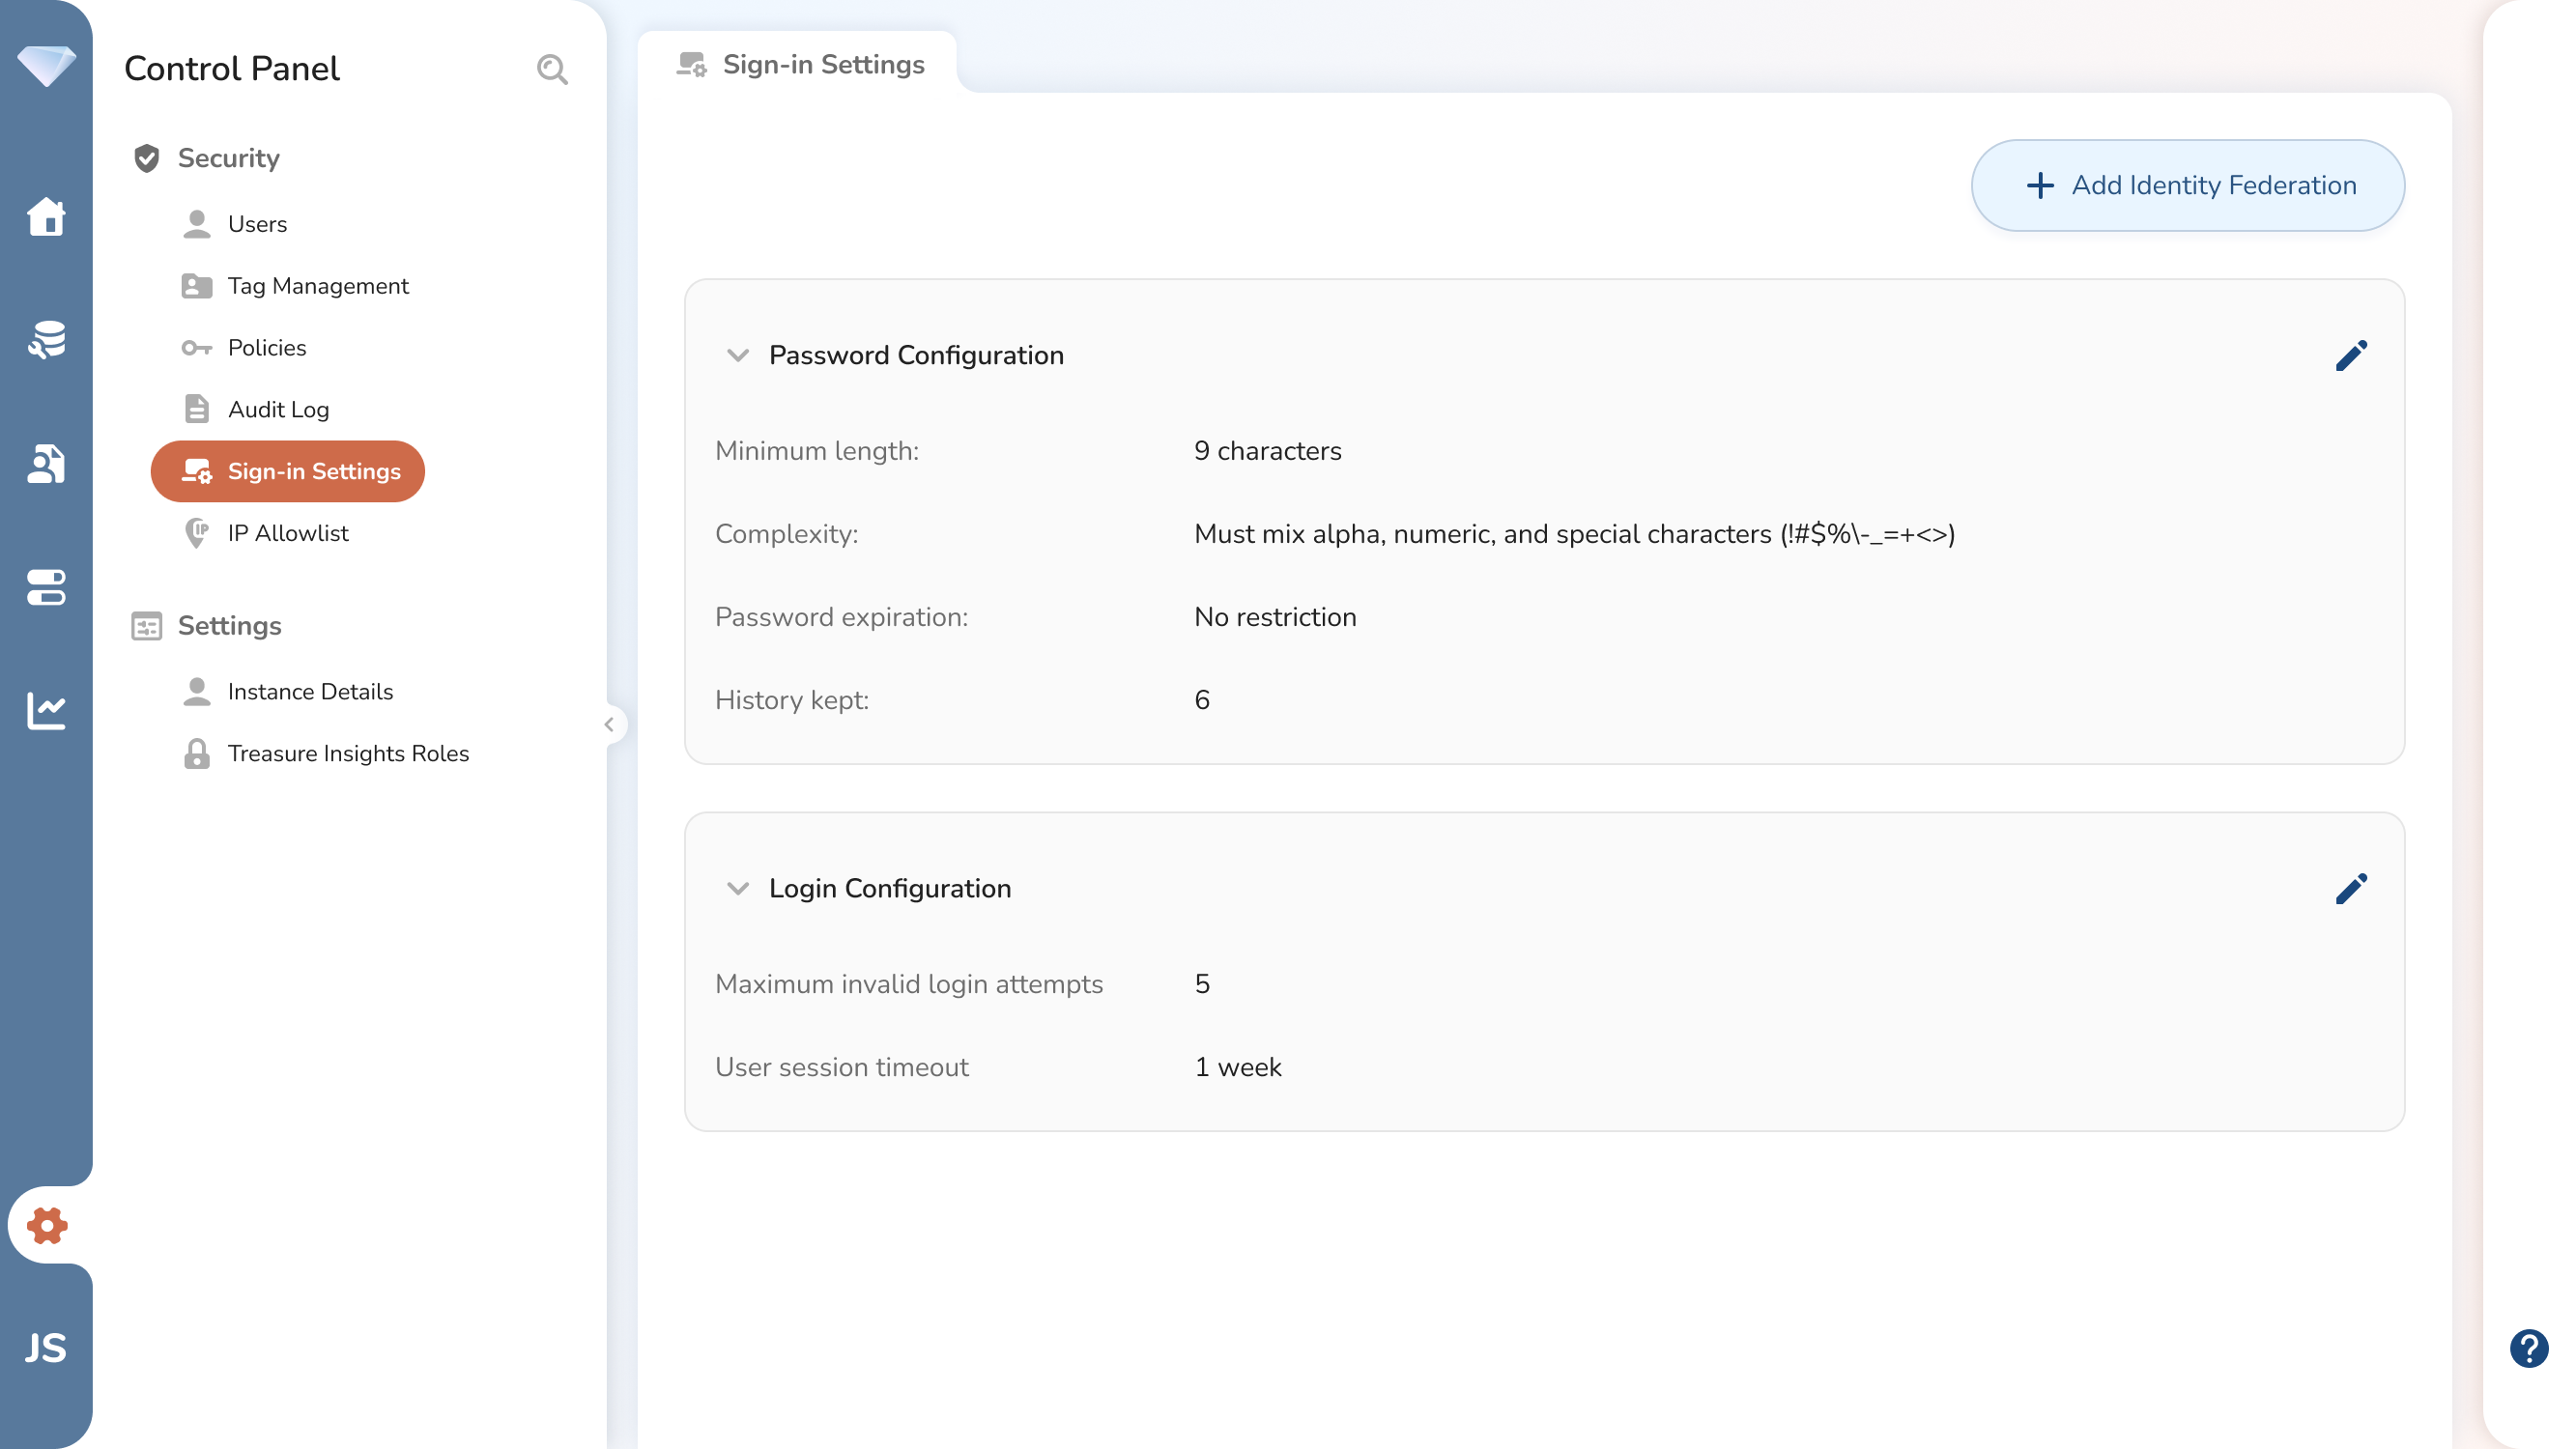The height and width of the screenshot is (1449, 2576).
Task: Click the Add Identity Federation button
Action: click(2187, 185)
